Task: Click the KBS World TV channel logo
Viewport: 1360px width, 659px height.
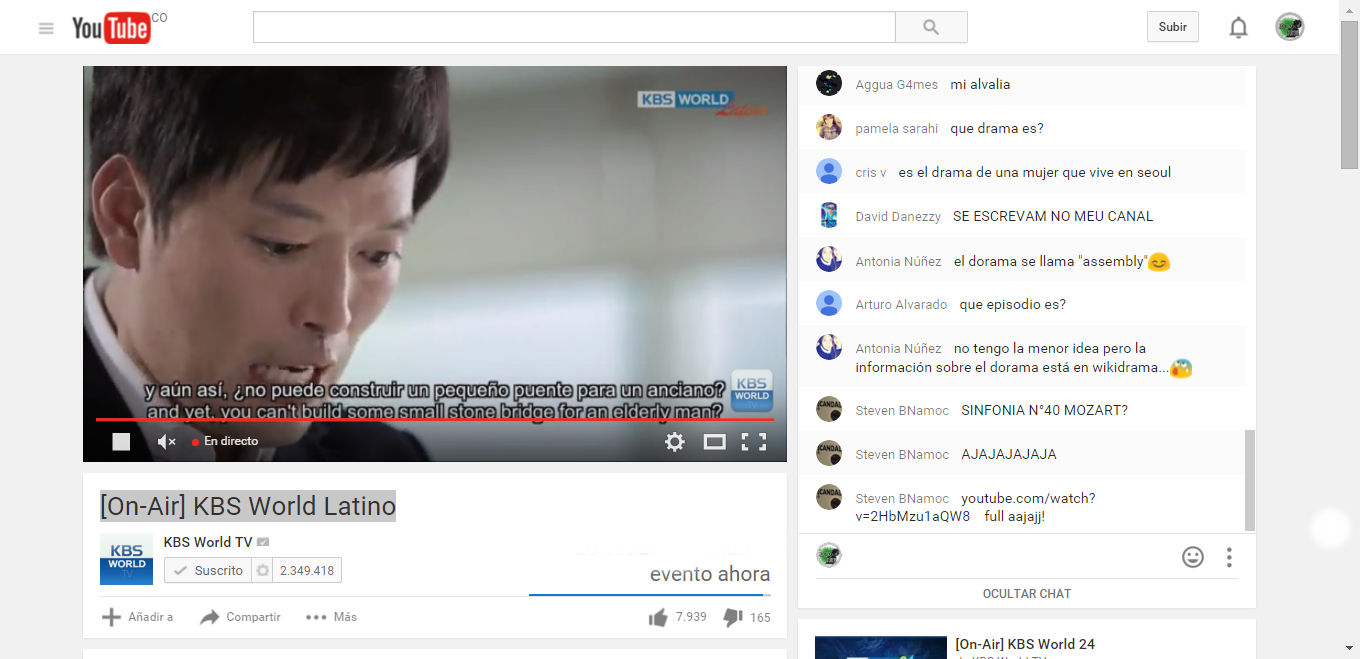Action: [126, 559]
